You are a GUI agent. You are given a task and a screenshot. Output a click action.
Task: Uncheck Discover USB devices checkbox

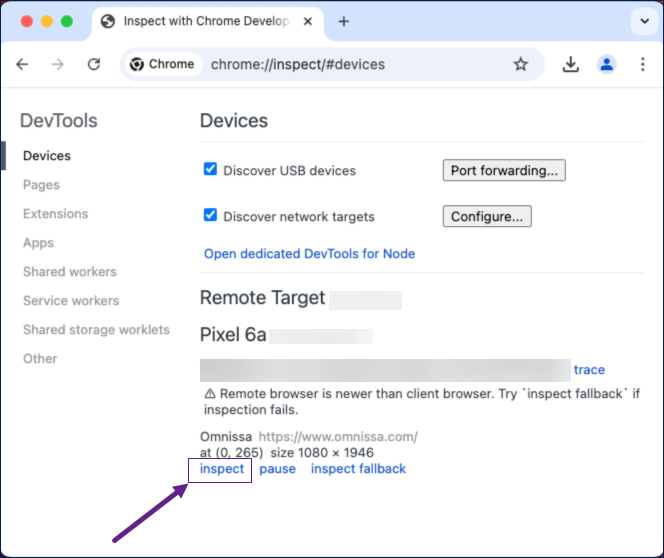pos(210,169)
